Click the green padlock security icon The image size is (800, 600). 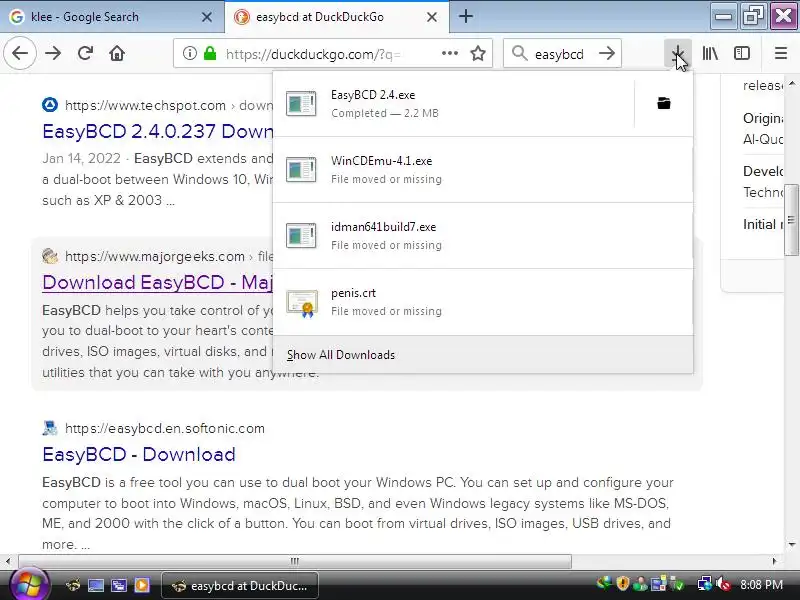[x=210, y=53]
